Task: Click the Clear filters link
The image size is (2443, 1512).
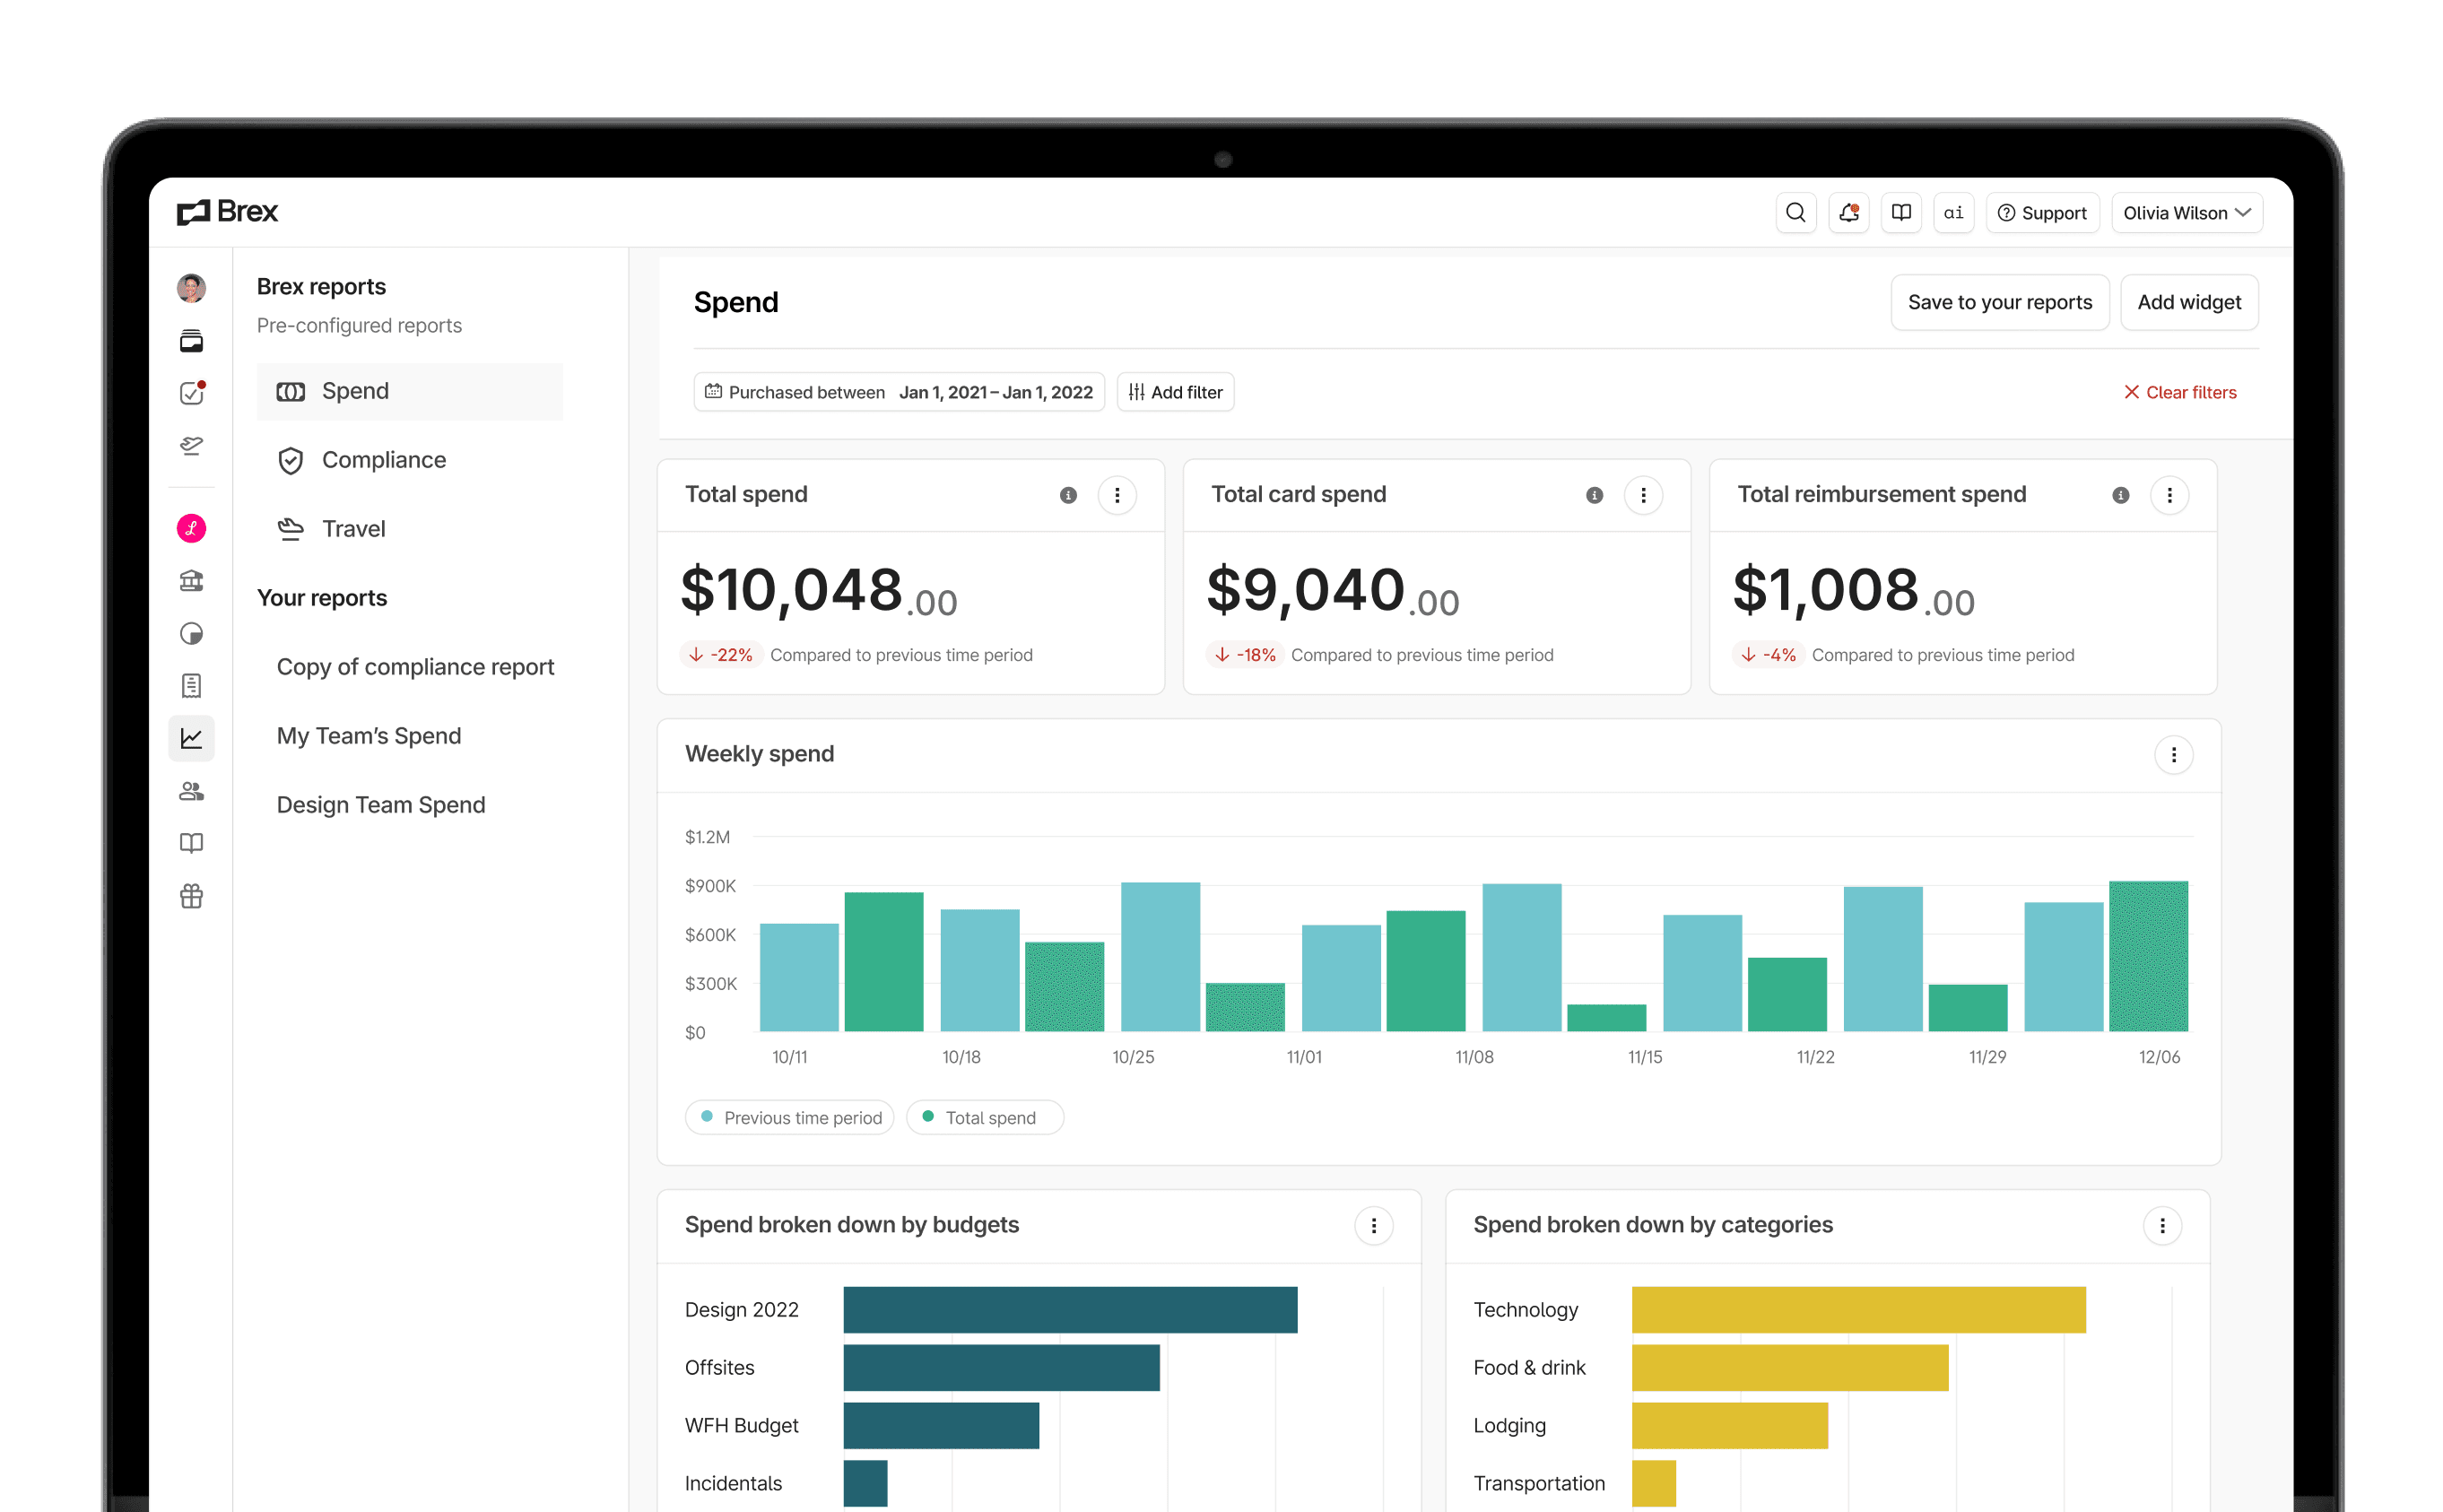Action: pos(2180,392)
